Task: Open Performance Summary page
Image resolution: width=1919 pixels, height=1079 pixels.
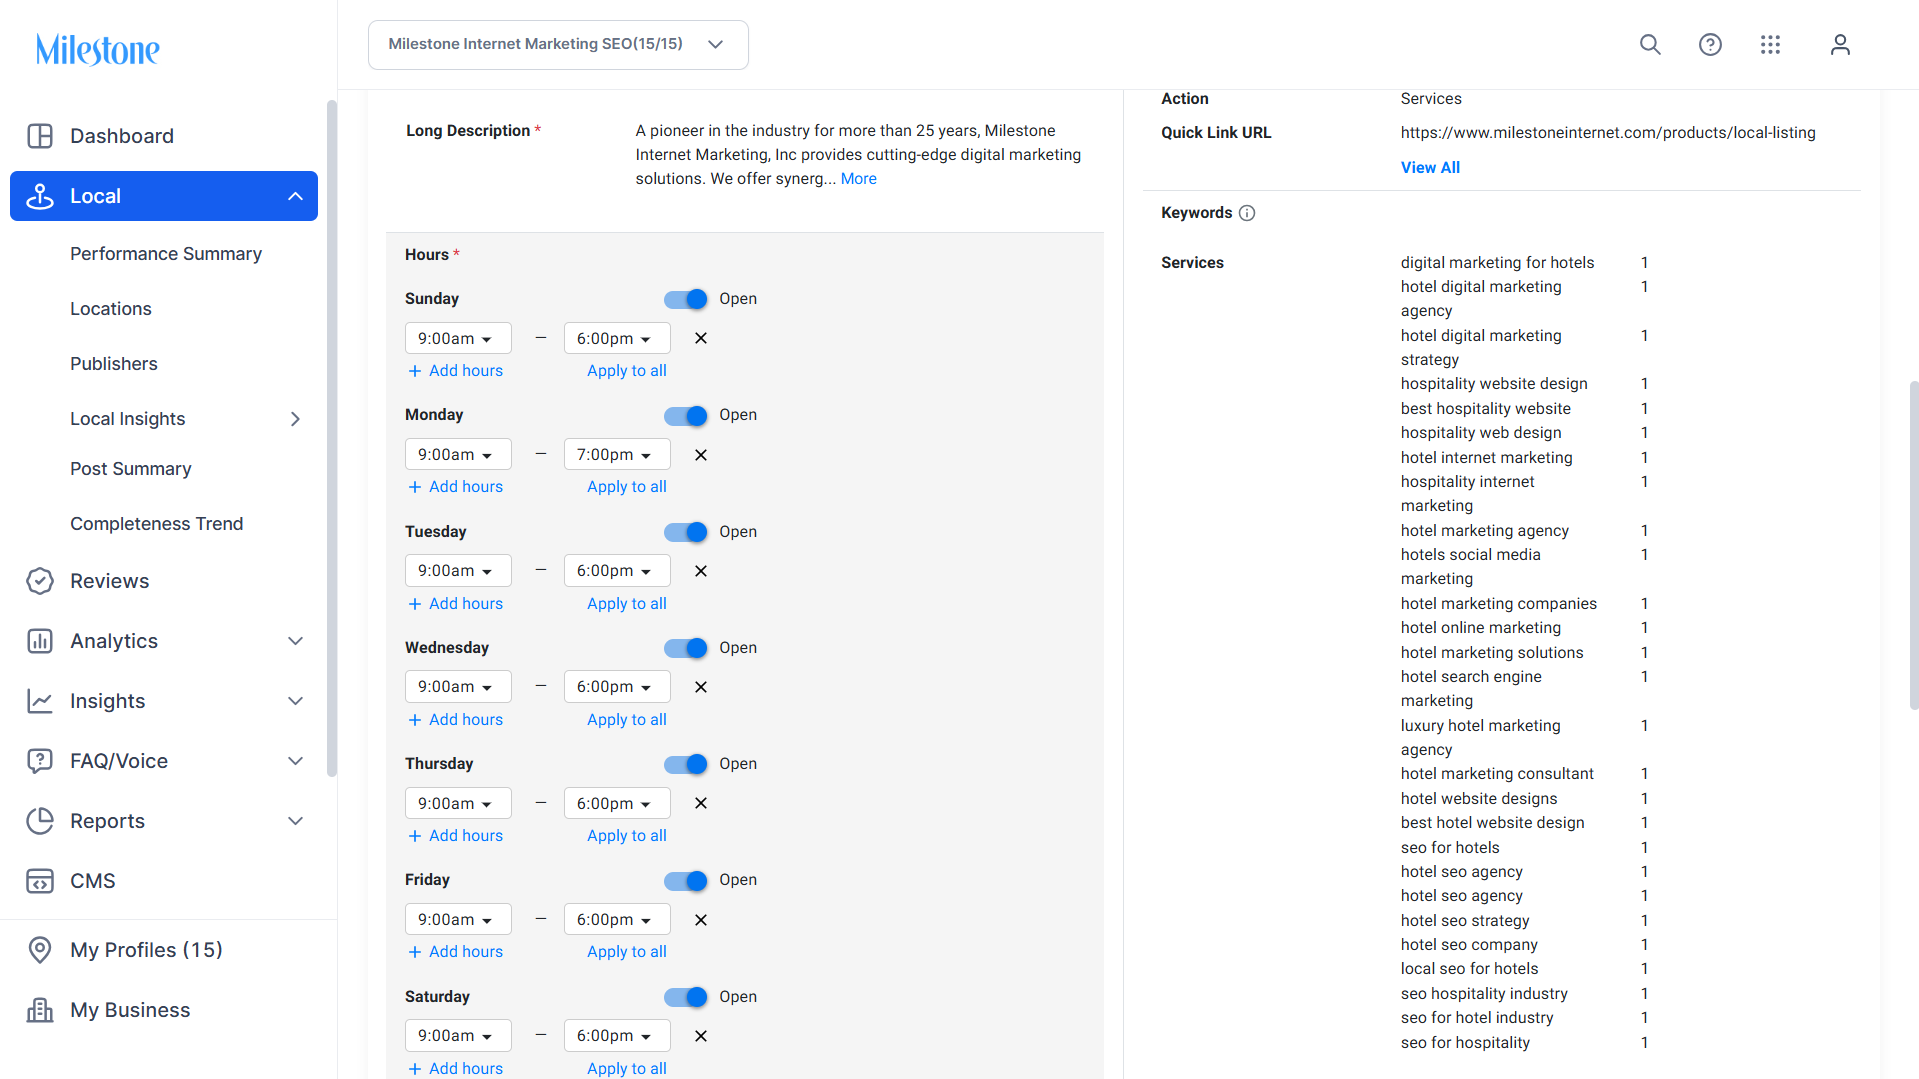Action: pyautogui.click(x=166, y=254)
